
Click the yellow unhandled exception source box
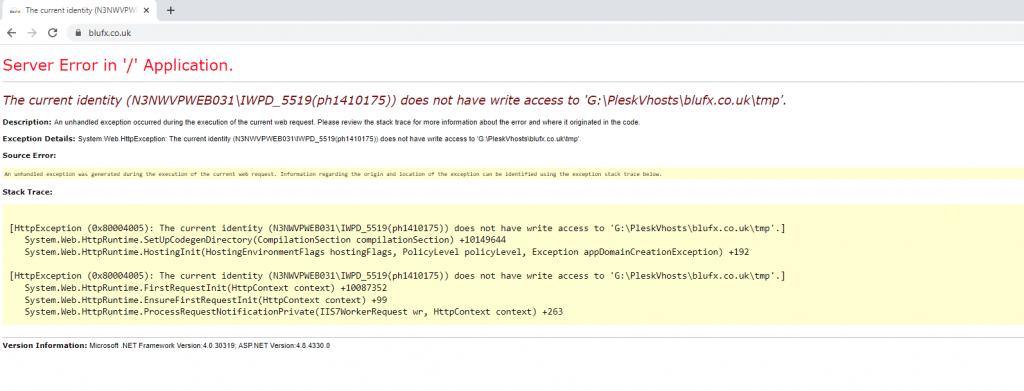[x=512, y=174]
